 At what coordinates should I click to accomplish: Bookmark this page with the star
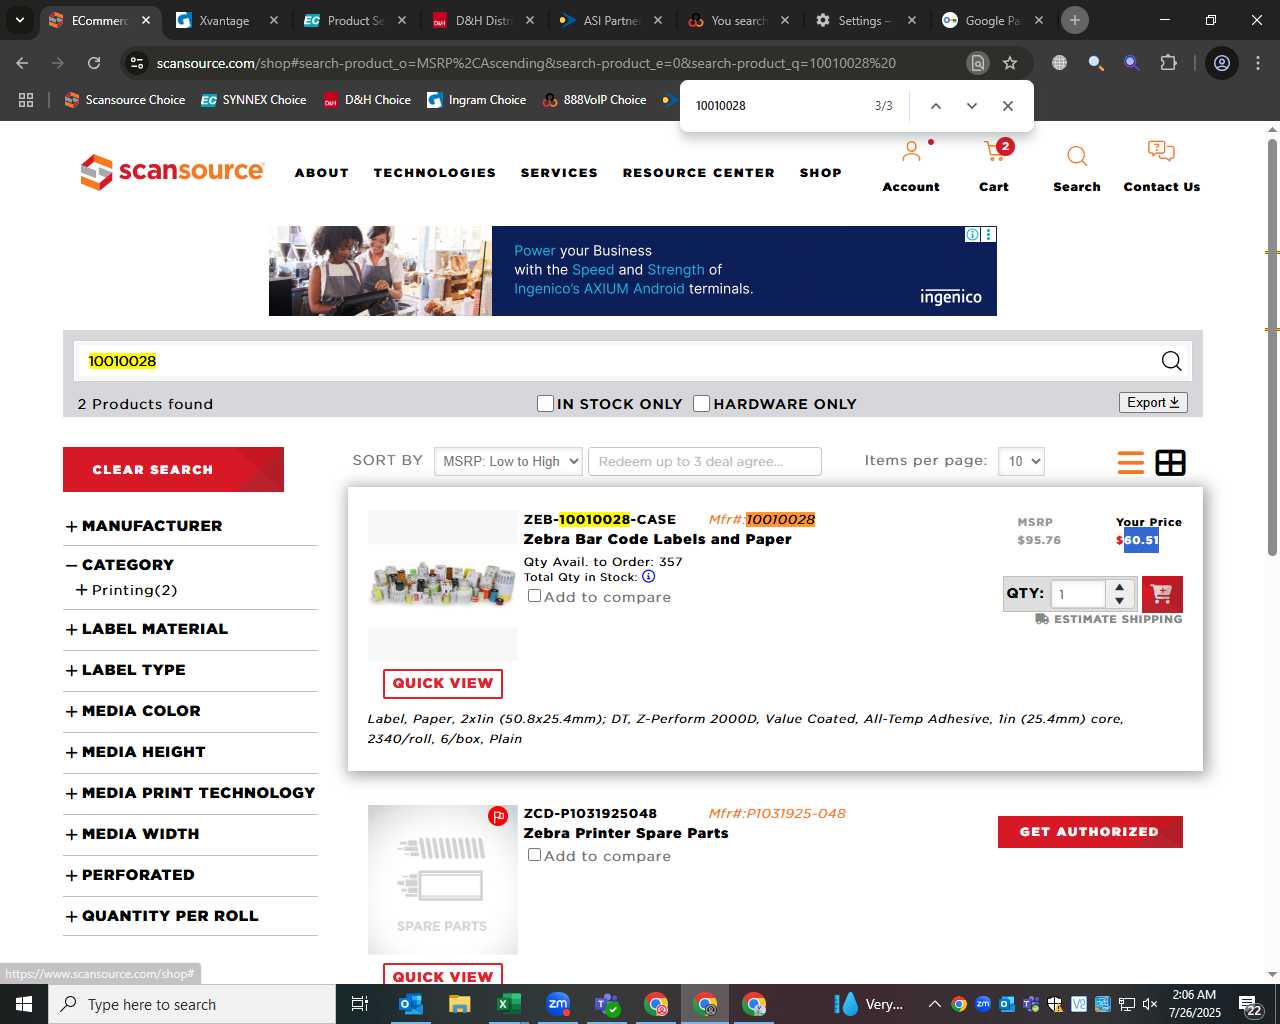click(1010, 63)
